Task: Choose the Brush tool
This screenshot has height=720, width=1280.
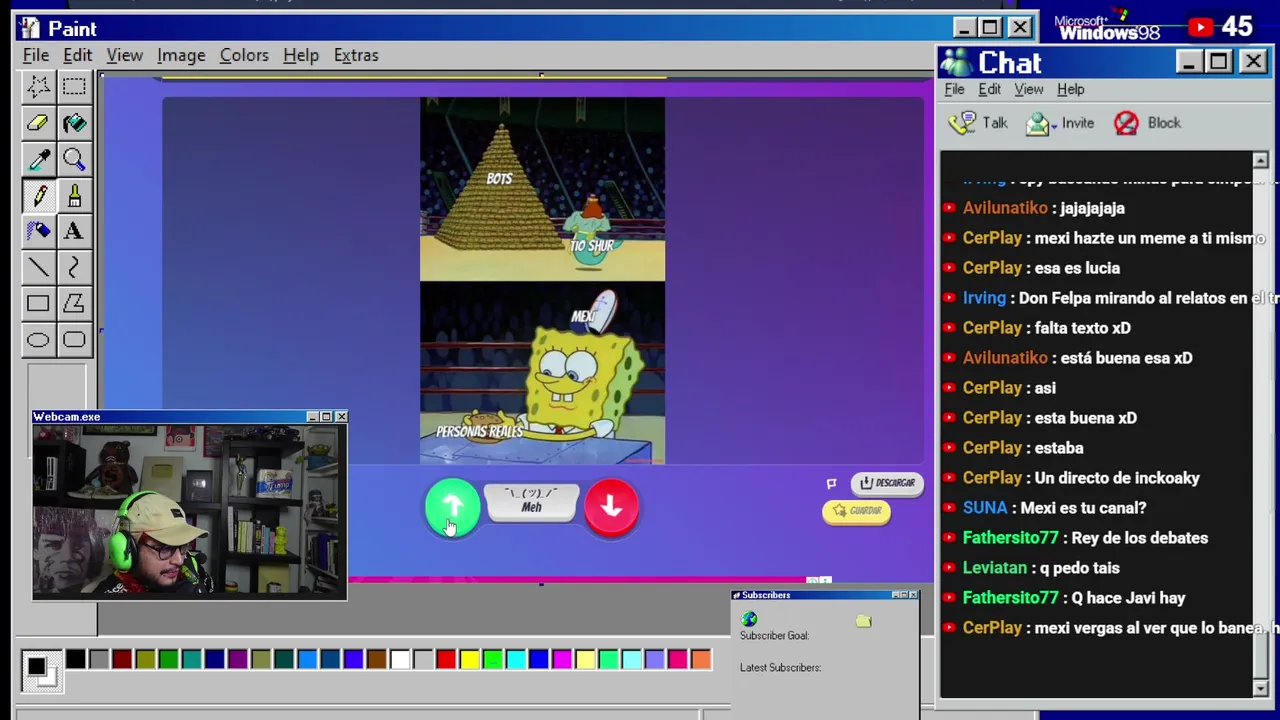Action: pos(74,195)
